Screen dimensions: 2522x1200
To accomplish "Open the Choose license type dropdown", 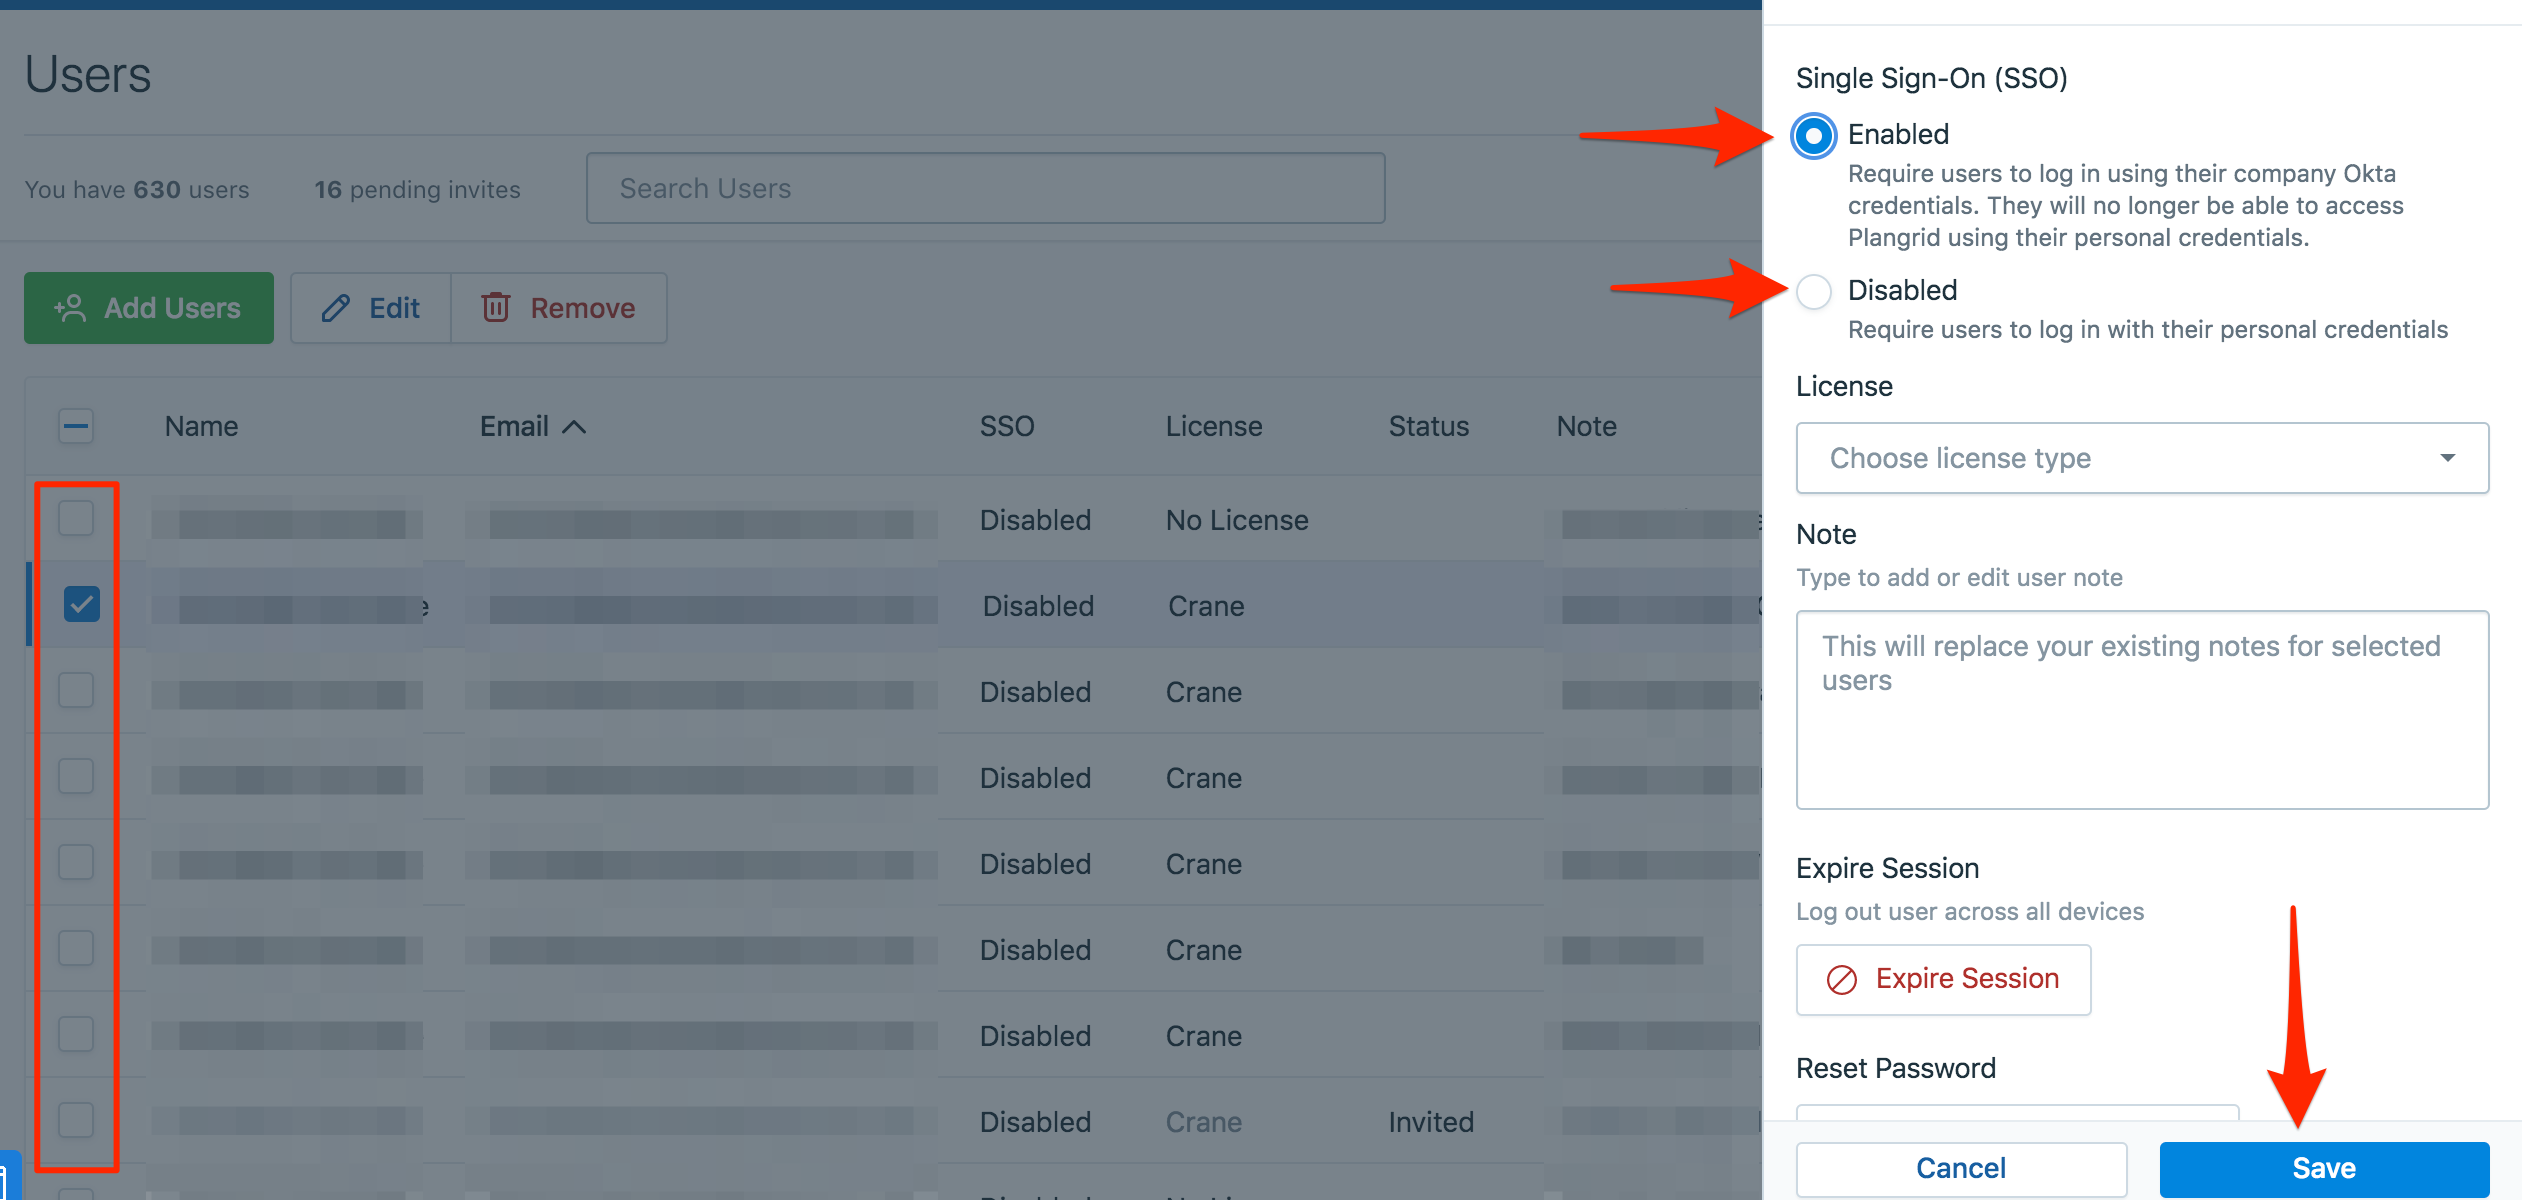I will [x=2142, y=458].
